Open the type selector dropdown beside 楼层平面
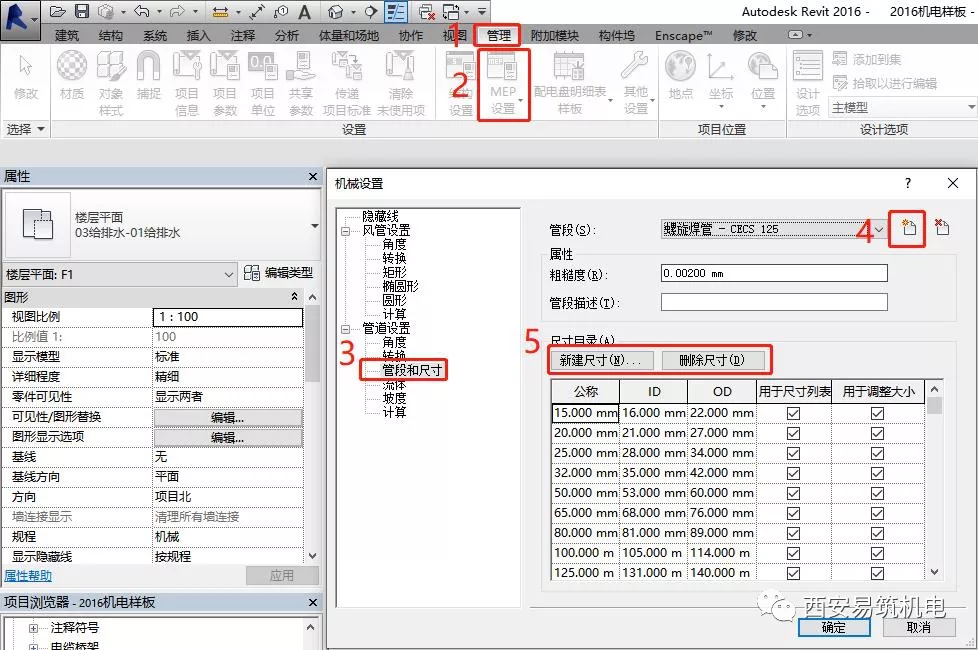The image size is (978, 650). tap(314, 225)
